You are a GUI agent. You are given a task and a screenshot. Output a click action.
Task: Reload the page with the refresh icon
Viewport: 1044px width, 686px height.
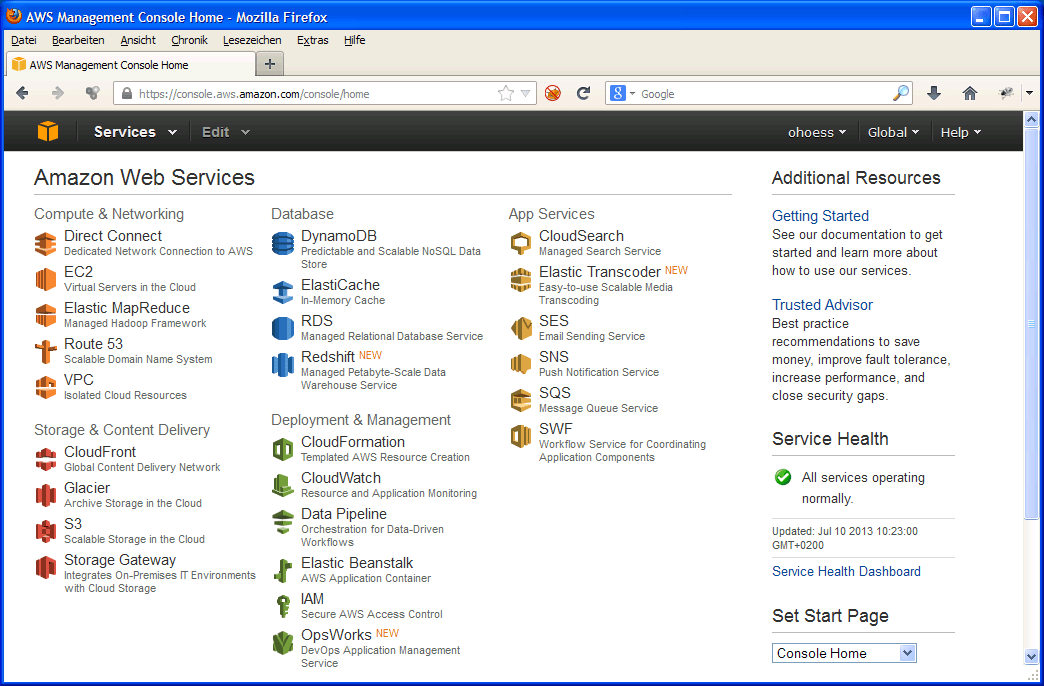pyautogui.click(x=583, y=93)
